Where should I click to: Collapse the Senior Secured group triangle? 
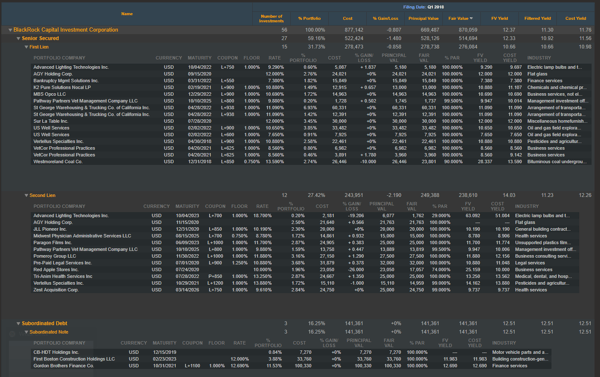click(x=18, y=38)
